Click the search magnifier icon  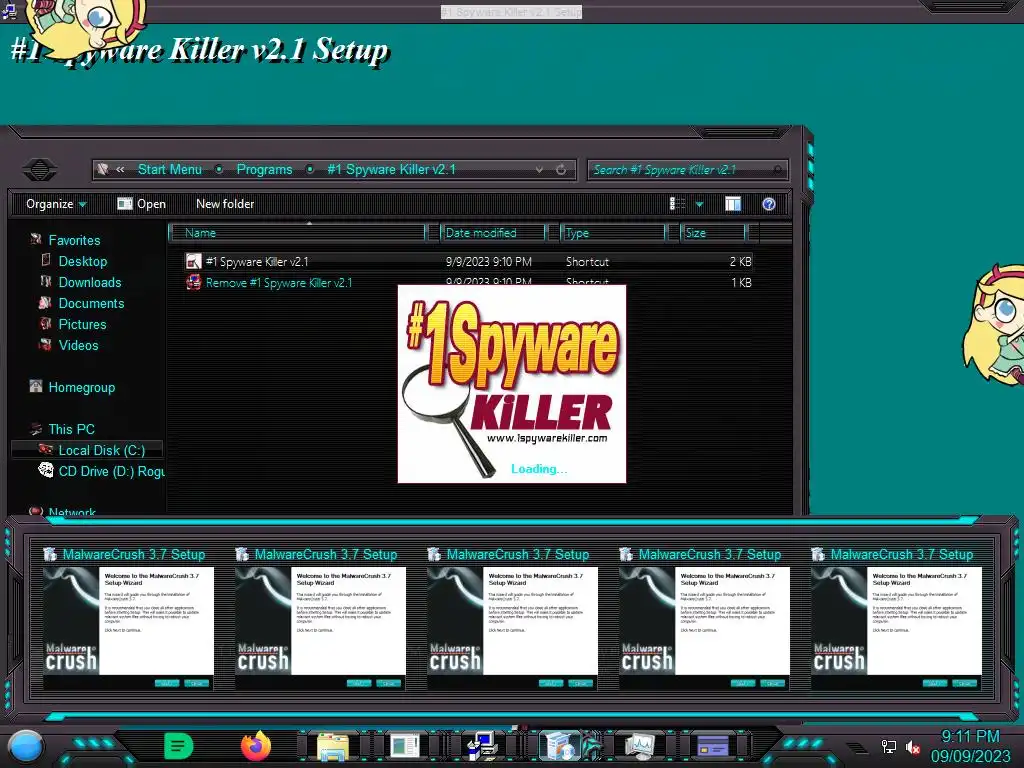(777, 170)
